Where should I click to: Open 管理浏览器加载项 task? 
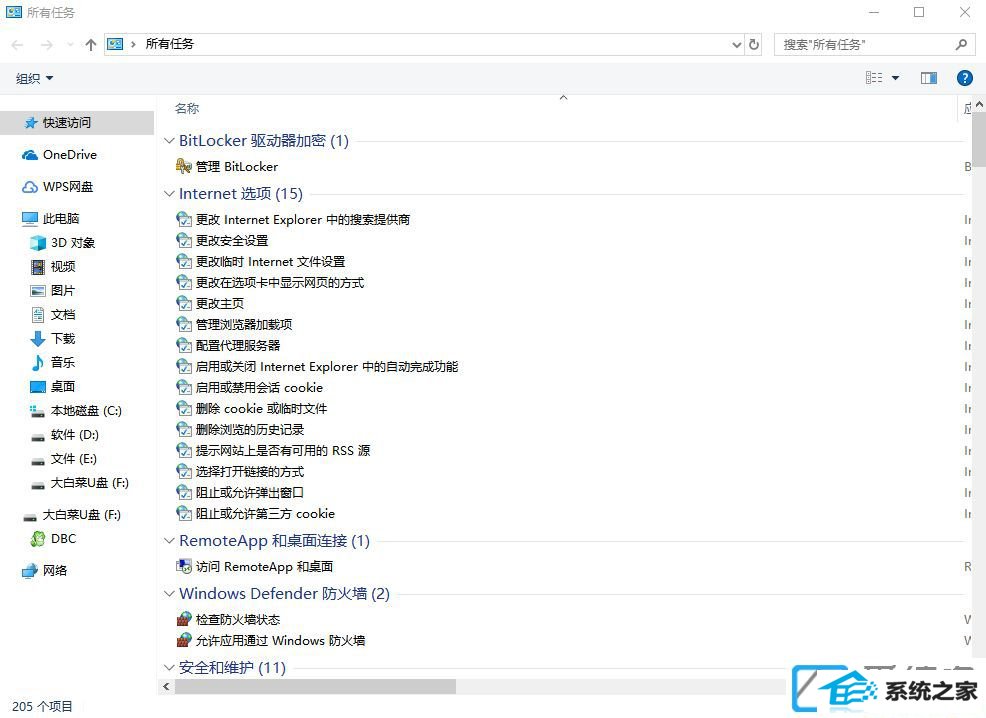(x=235, y=324)
